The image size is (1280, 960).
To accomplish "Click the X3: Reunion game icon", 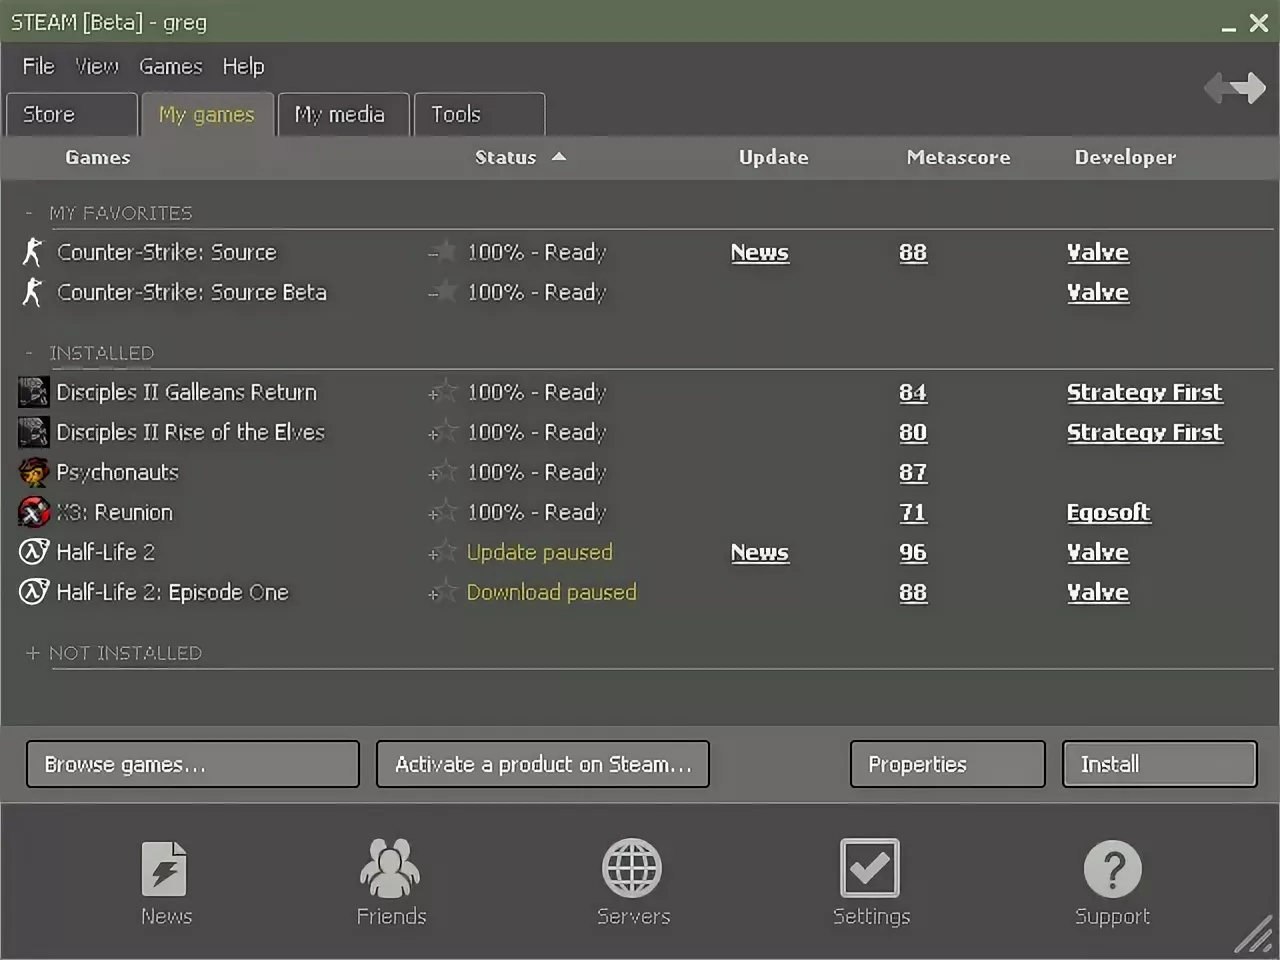I will click(x=33, y=512).
